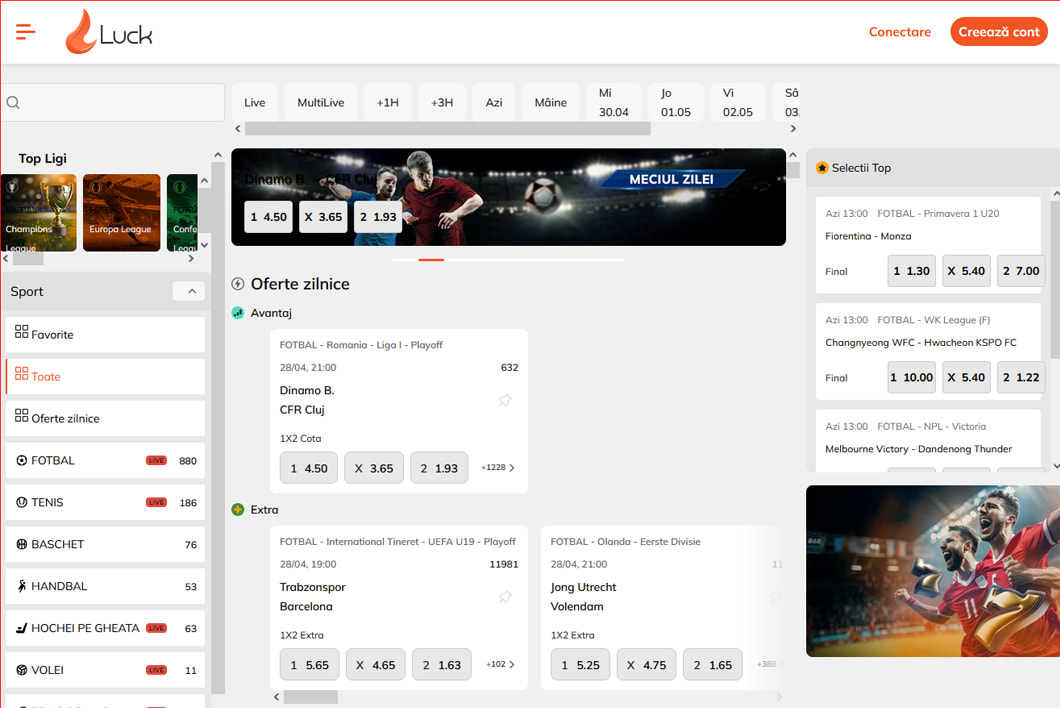Select odds X 4.65 for Trabzonspor-Barcelona

tap(375, 665)
